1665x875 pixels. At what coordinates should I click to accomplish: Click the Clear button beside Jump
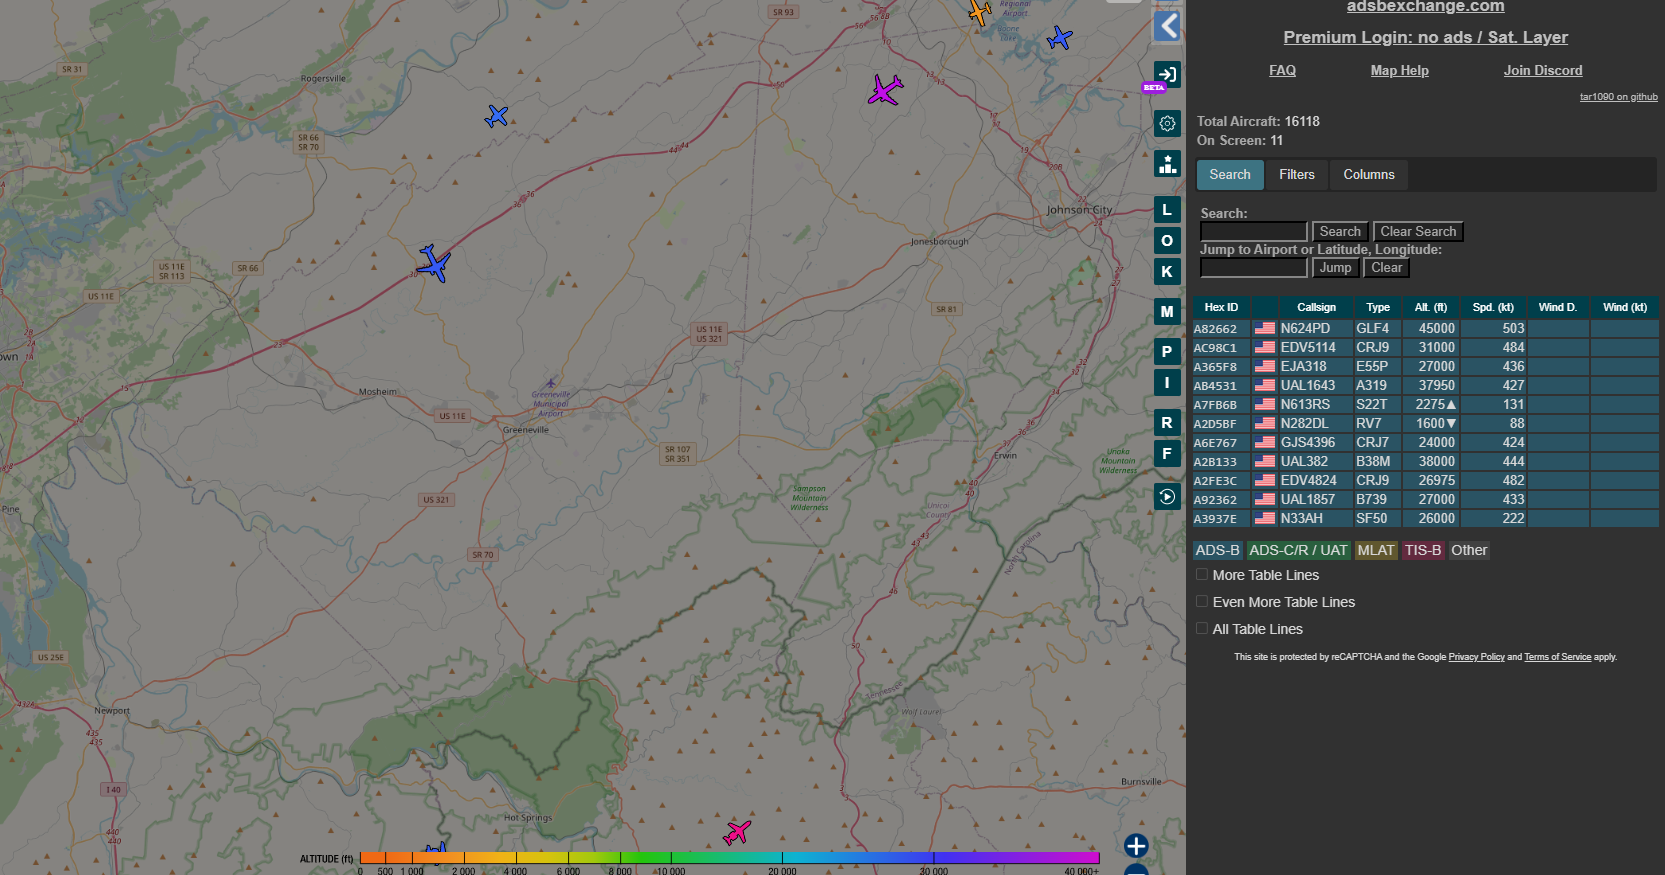click(x=1386, y=268)
